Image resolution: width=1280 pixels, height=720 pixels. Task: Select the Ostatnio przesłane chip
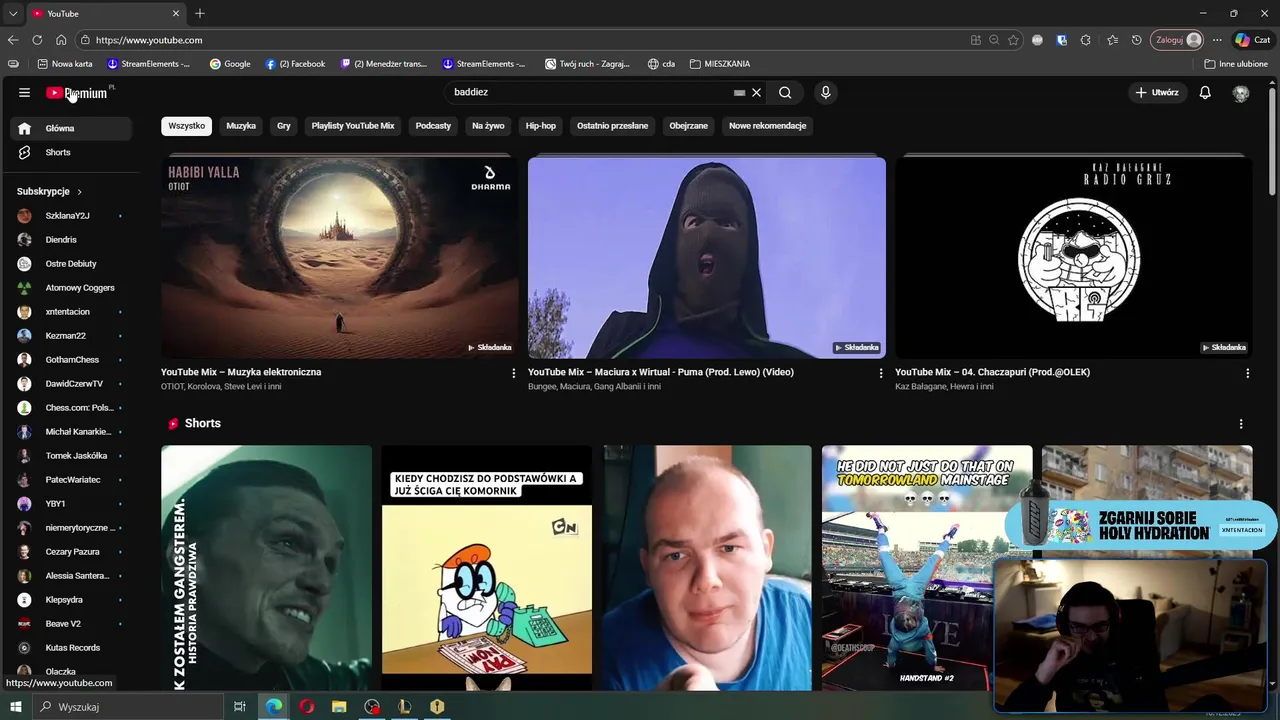click(x=613, y=126)
